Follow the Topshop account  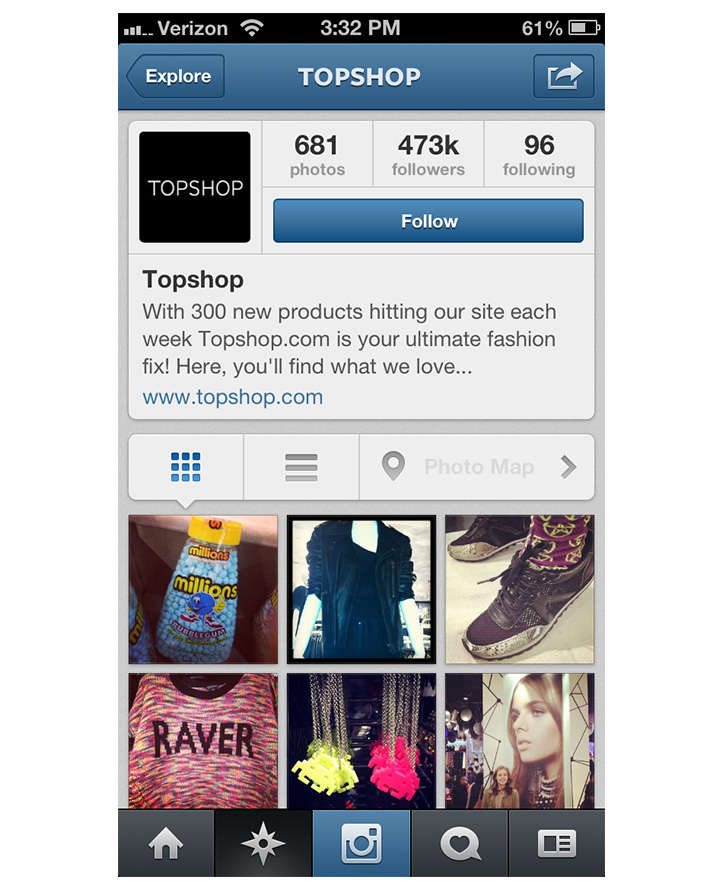click(x=428, y=221)
